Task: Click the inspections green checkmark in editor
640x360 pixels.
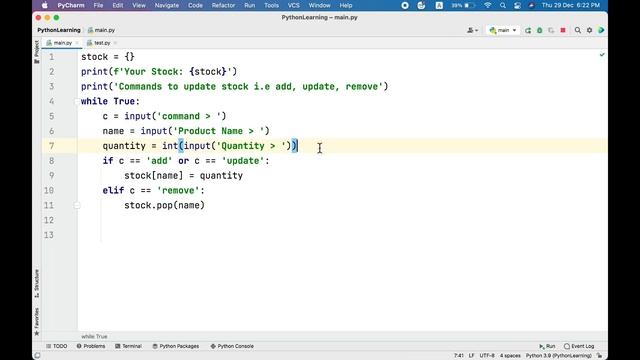Action: [602, 54]
